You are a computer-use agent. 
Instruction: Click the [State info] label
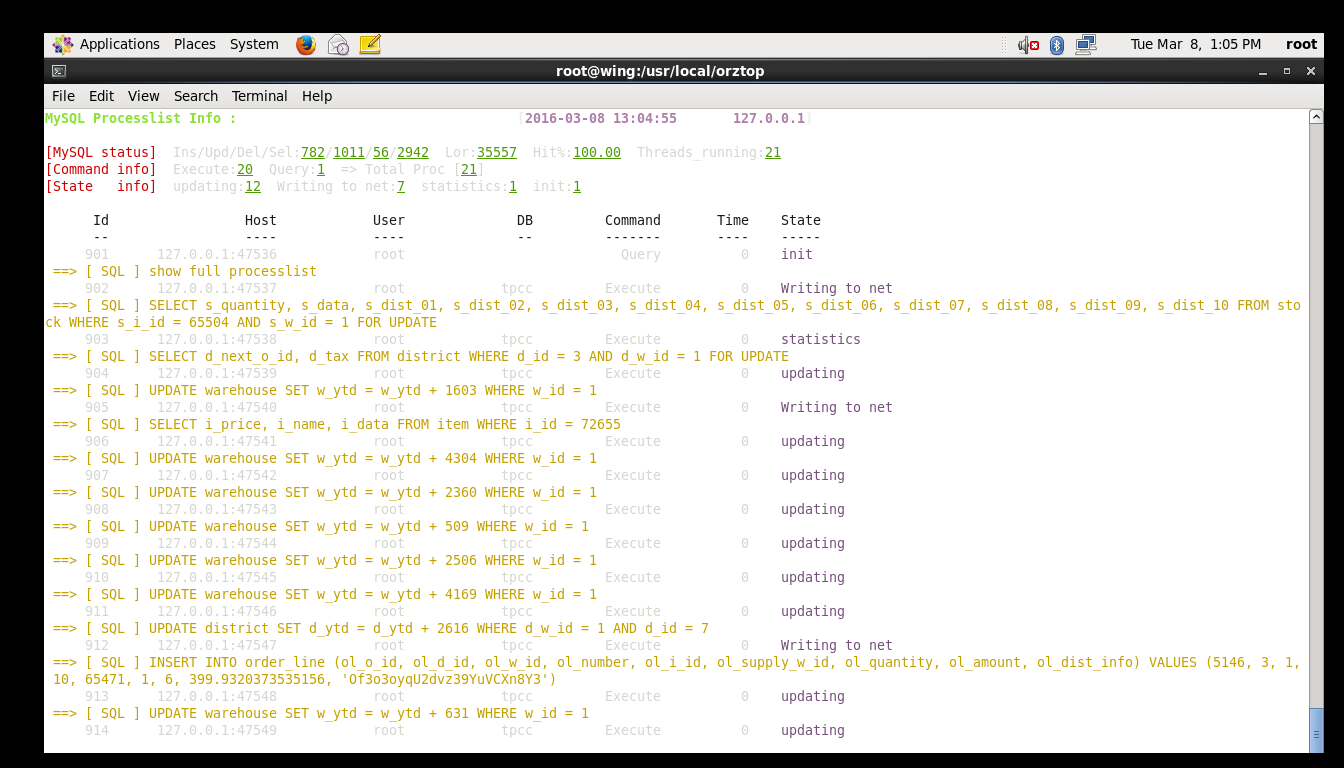point(101,186)
